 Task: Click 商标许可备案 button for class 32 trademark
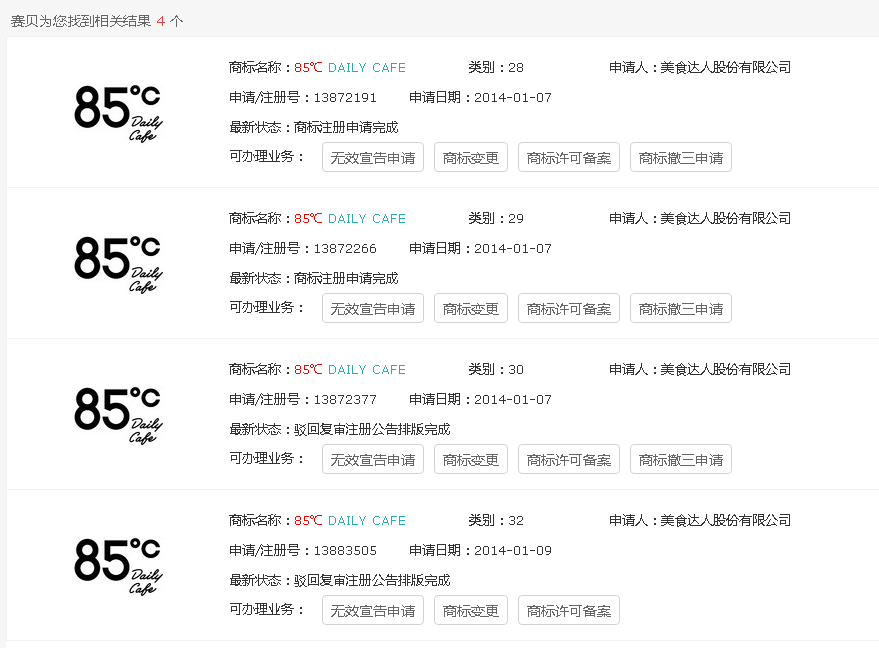569,610
